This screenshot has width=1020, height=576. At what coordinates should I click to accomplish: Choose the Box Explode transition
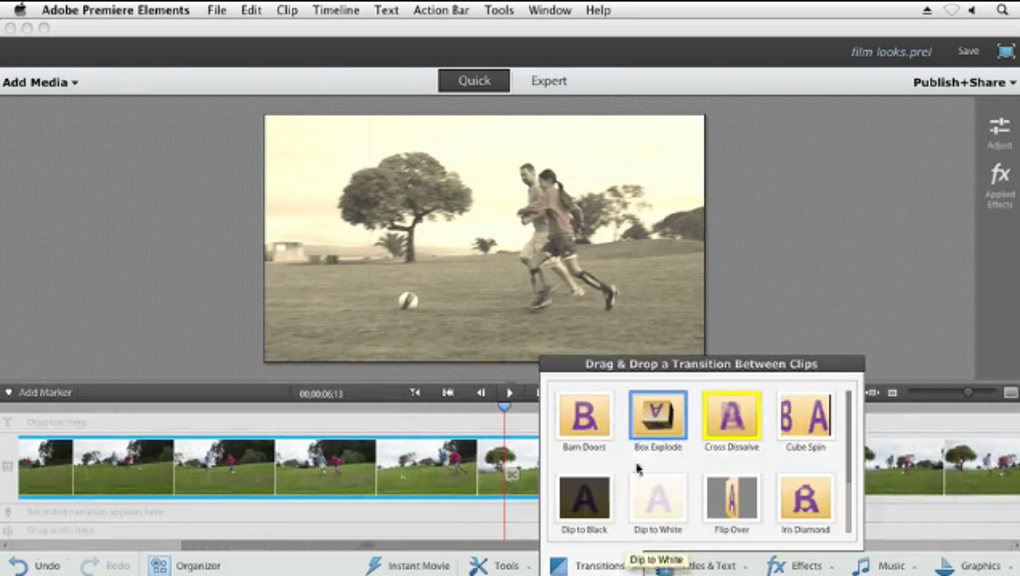coord(657,415)
